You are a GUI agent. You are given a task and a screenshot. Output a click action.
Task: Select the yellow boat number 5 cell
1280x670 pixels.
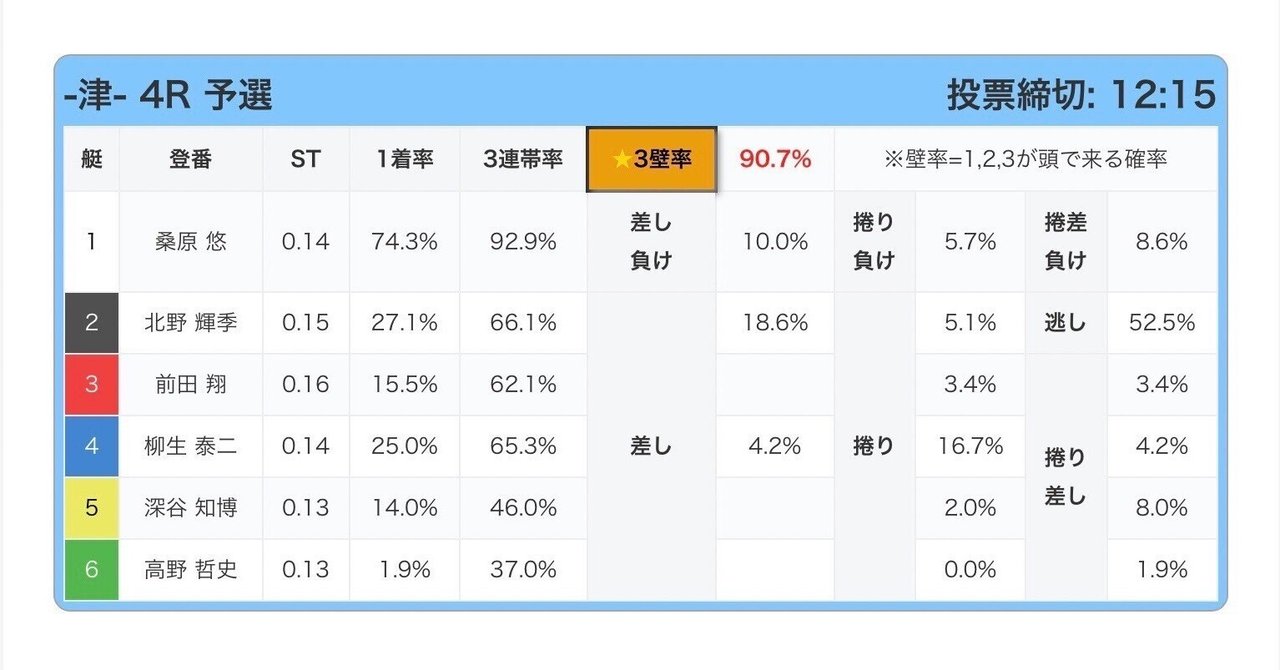point(92,508)
